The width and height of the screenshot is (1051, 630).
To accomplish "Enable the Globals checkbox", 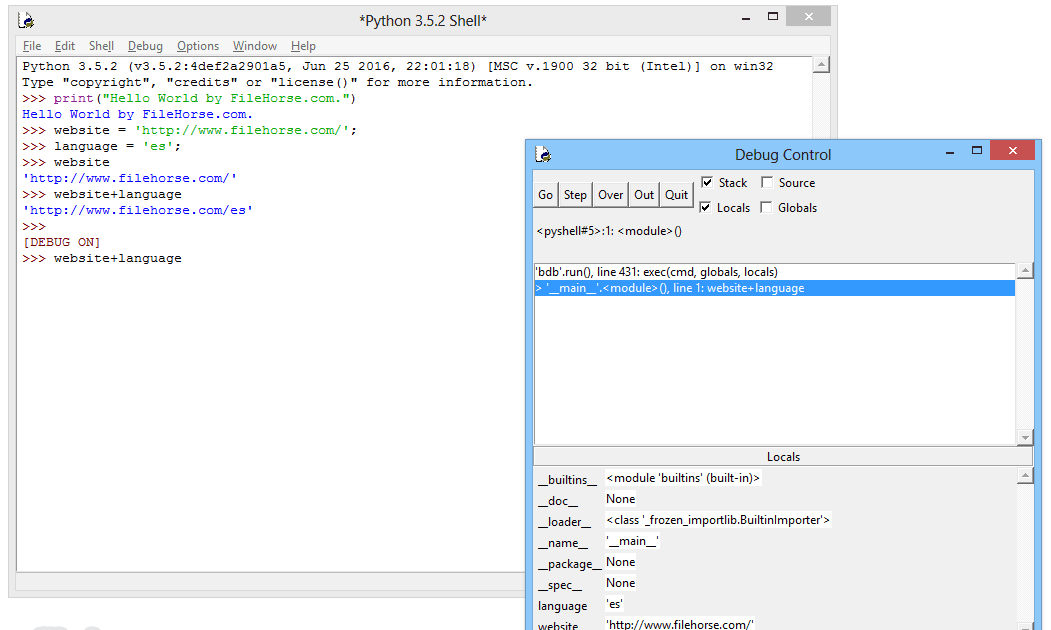I will coord(767,208).
